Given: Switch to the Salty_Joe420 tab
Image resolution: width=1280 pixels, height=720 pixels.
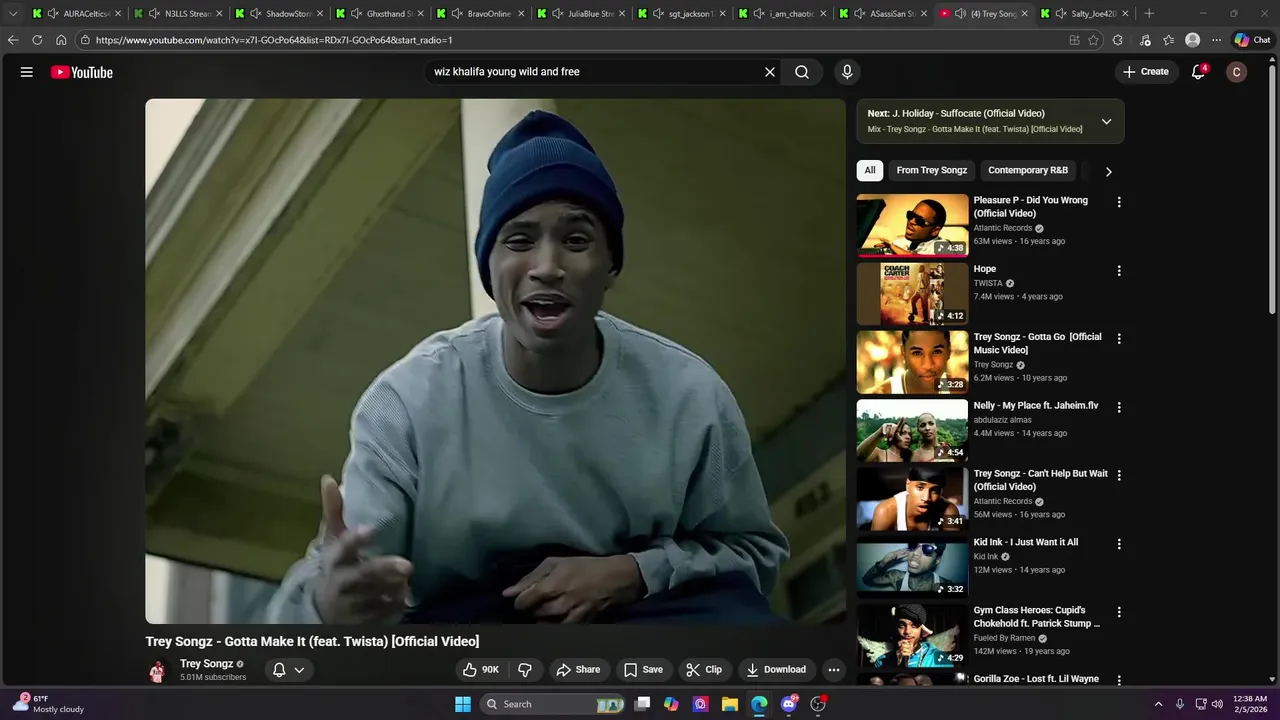Looking at the screenshot, I should 1086,14.
